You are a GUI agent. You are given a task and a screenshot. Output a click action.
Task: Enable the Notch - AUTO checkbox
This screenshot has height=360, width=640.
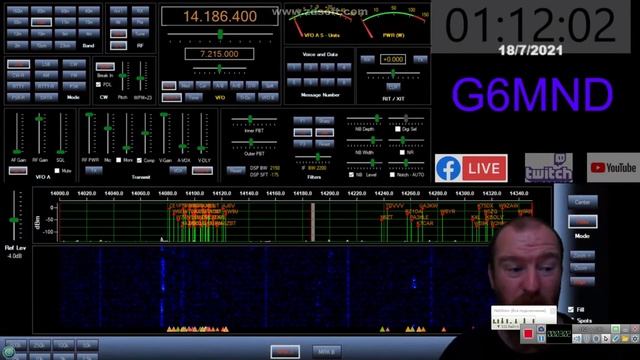pos(392,175)
